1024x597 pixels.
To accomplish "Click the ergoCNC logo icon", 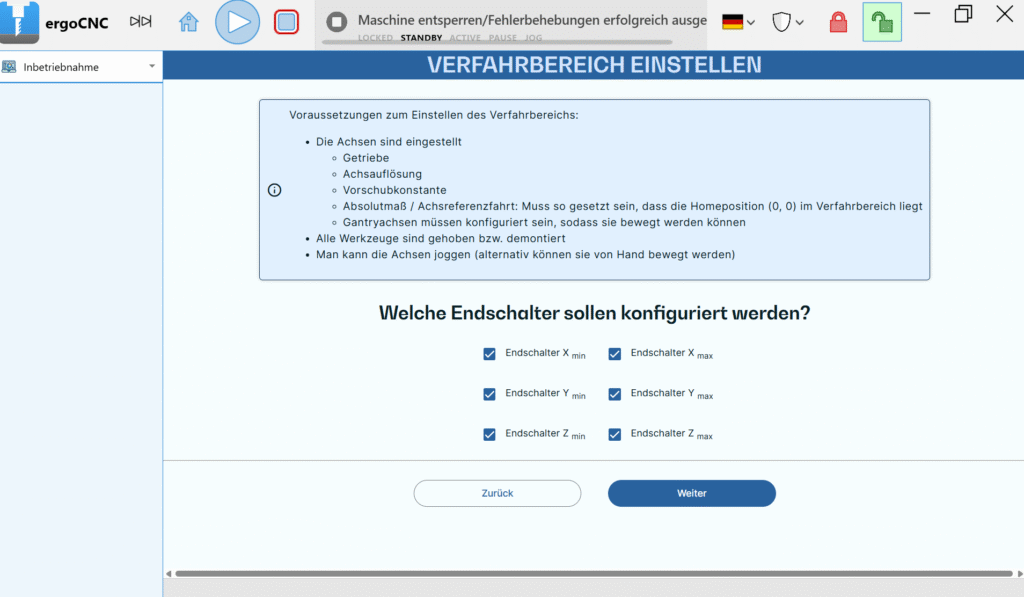I will click(20, 22).
